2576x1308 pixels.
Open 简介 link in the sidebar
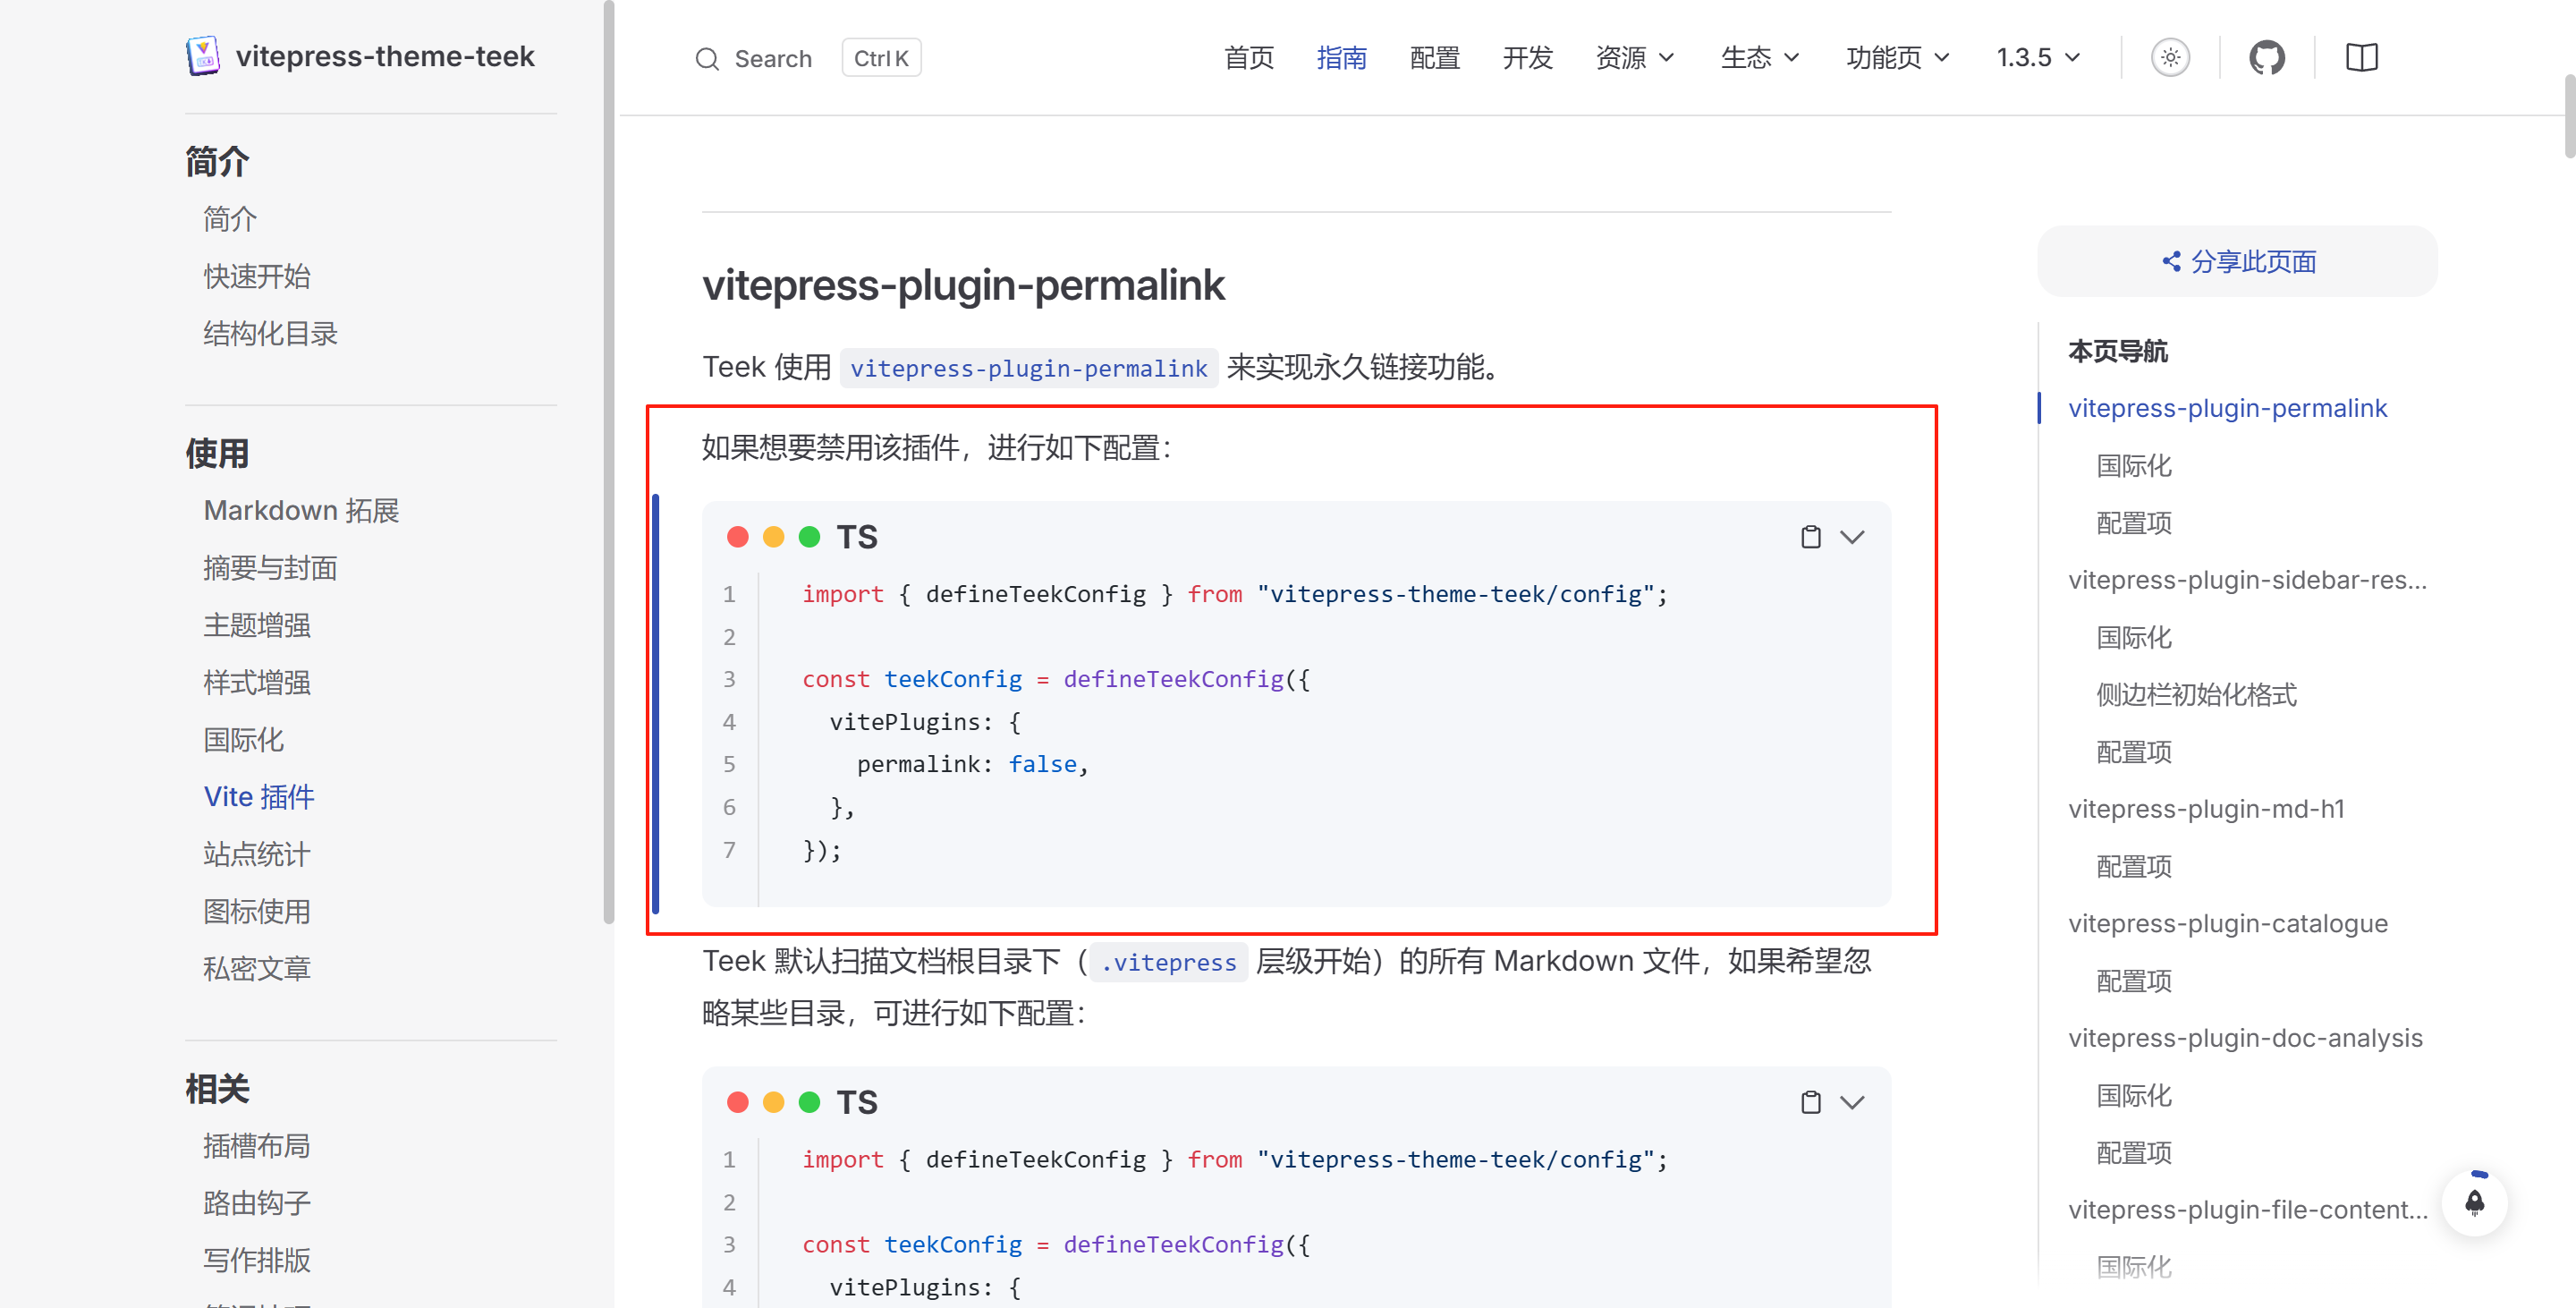click(x=230, y=219)
